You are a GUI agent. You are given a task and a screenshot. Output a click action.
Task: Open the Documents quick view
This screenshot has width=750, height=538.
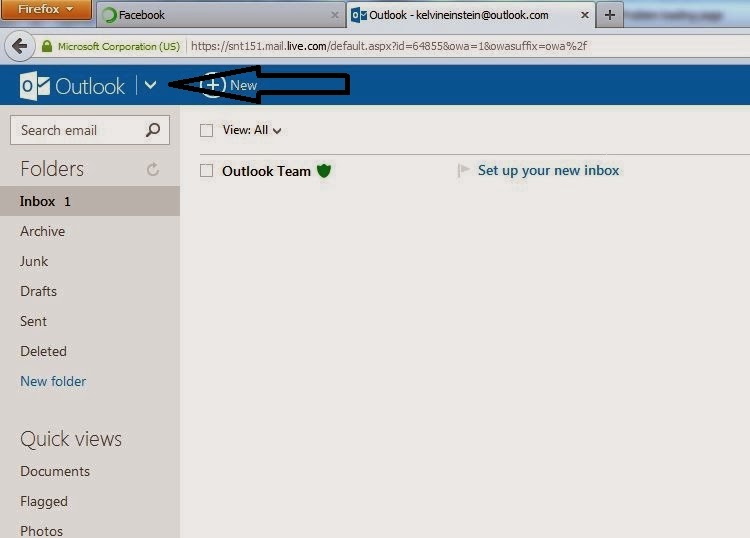55,472
